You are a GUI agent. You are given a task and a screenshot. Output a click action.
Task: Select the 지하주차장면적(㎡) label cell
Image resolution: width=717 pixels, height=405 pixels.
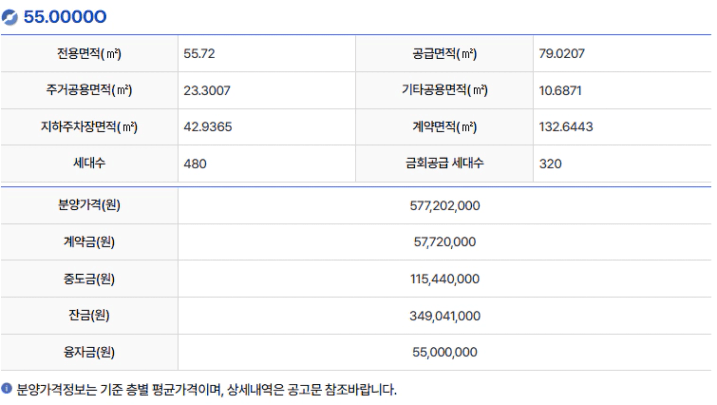click(90, 127)
